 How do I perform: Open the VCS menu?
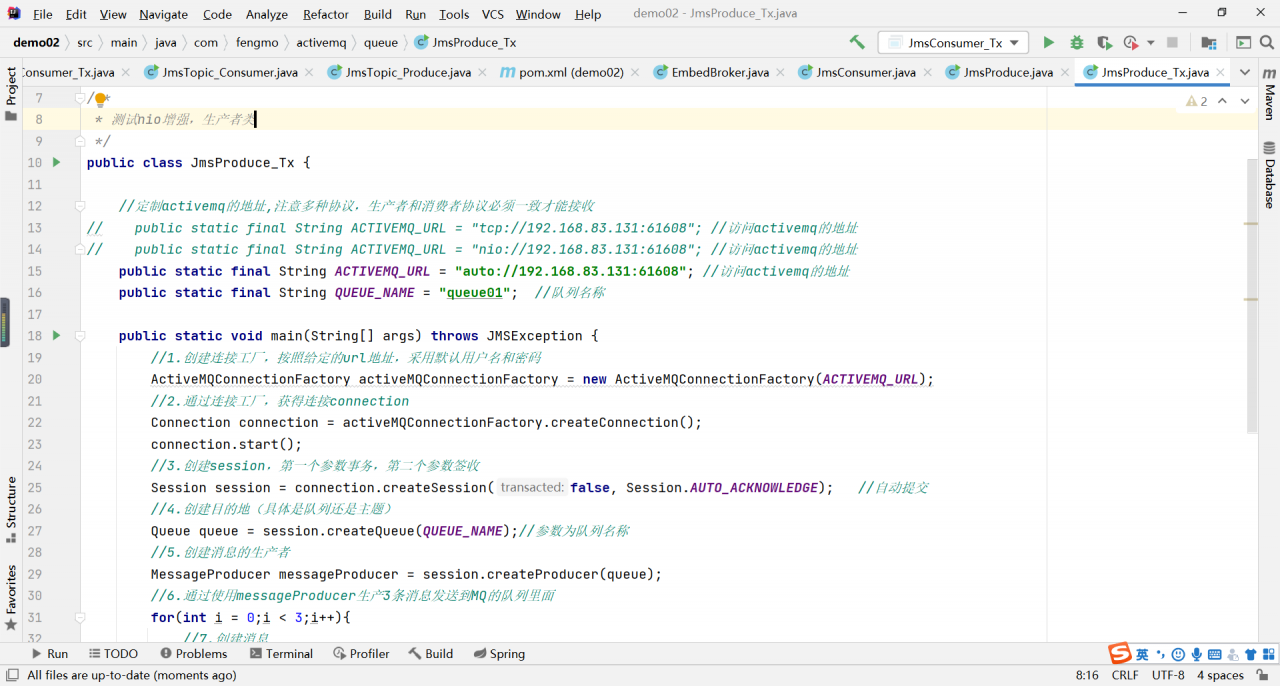(493, 14)
